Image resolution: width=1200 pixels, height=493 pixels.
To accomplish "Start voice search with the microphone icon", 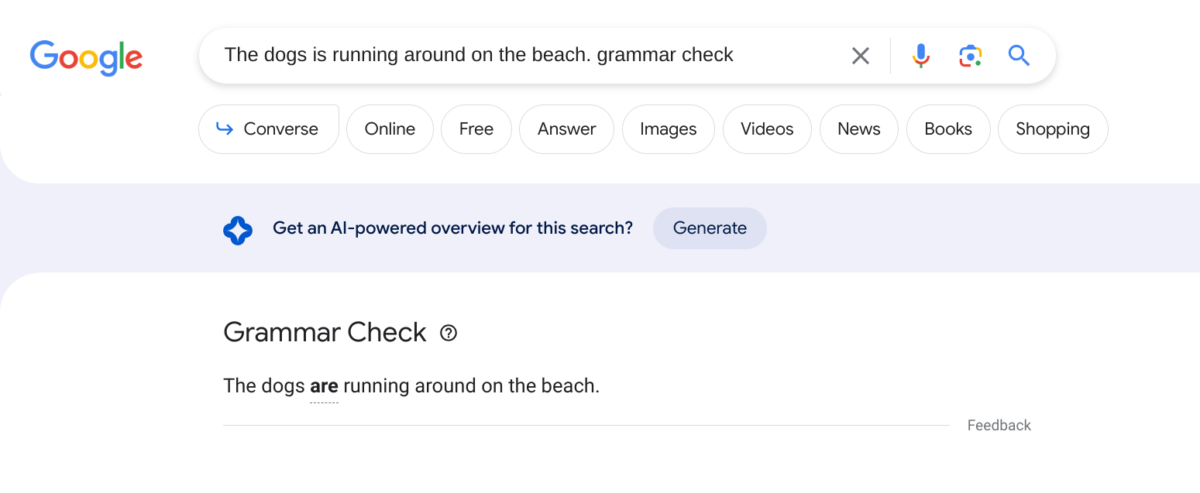I will click(921, 56).
